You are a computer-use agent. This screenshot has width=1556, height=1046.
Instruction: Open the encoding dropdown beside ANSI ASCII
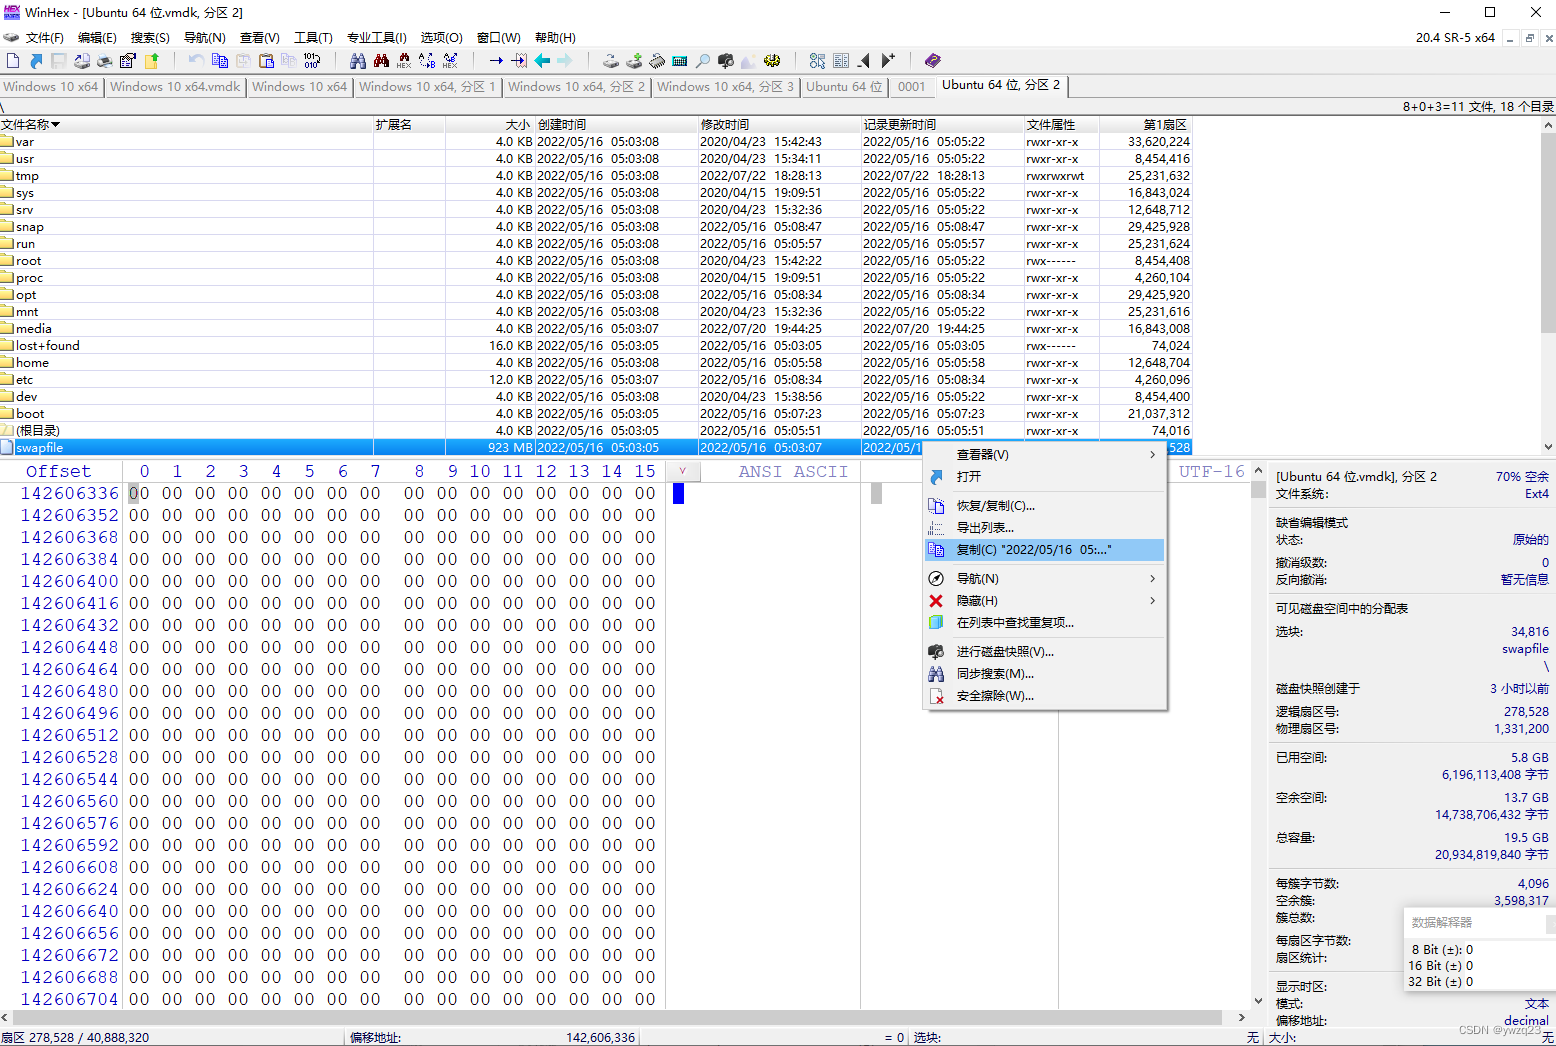tap(683, 470)
